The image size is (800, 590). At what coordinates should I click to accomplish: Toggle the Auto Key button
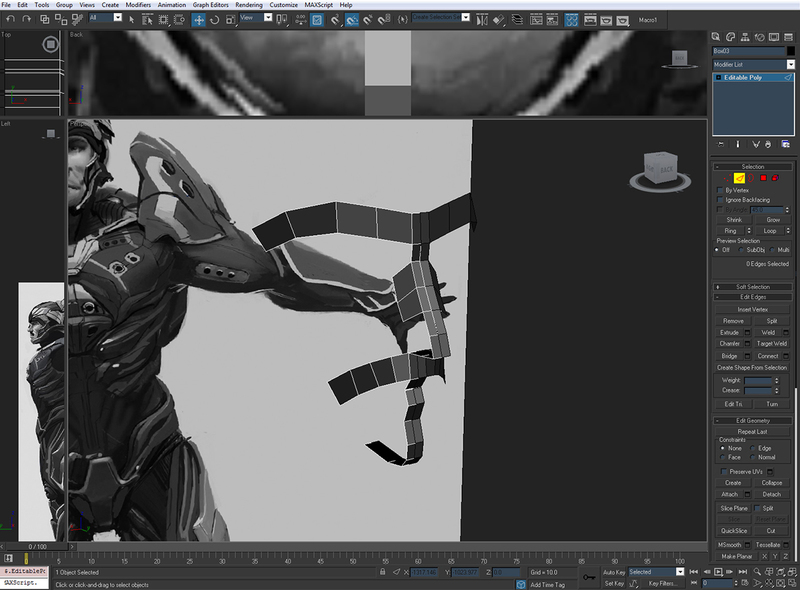pos(614,572)
